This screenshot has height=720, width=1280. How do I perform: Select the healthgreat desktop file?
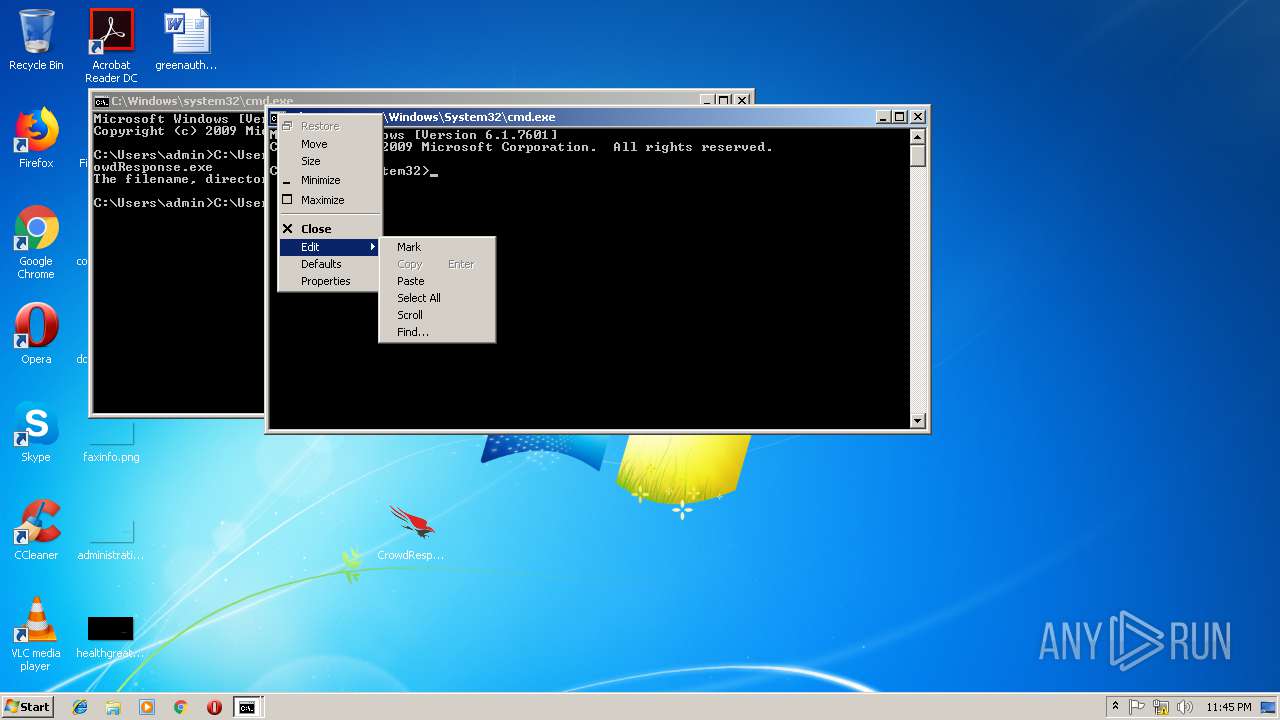(x=111, y=636)
